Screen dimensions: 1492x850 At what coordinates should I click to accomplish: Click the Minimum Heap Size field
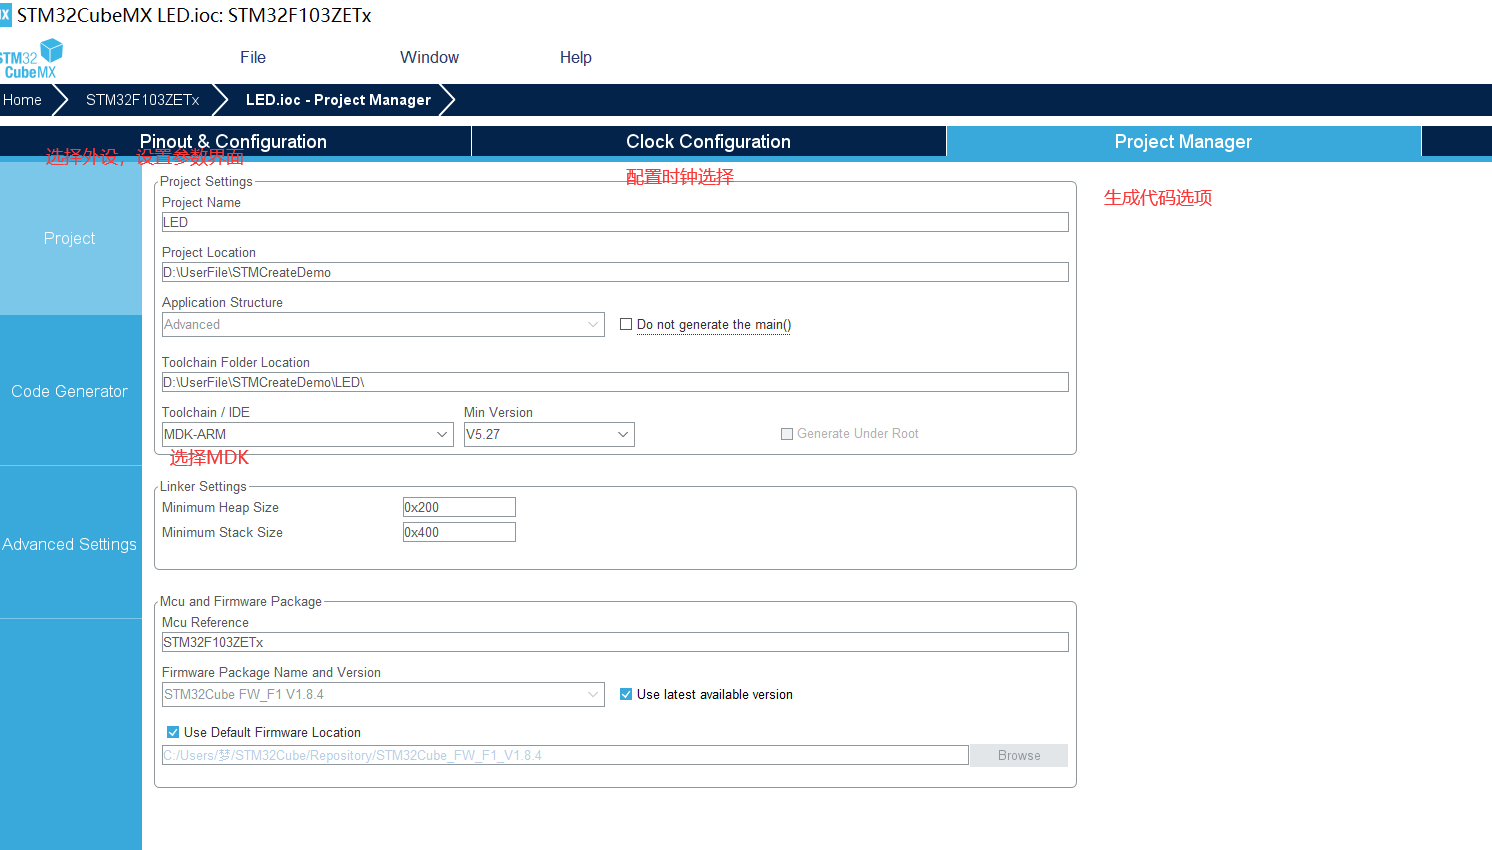(459, 507)
